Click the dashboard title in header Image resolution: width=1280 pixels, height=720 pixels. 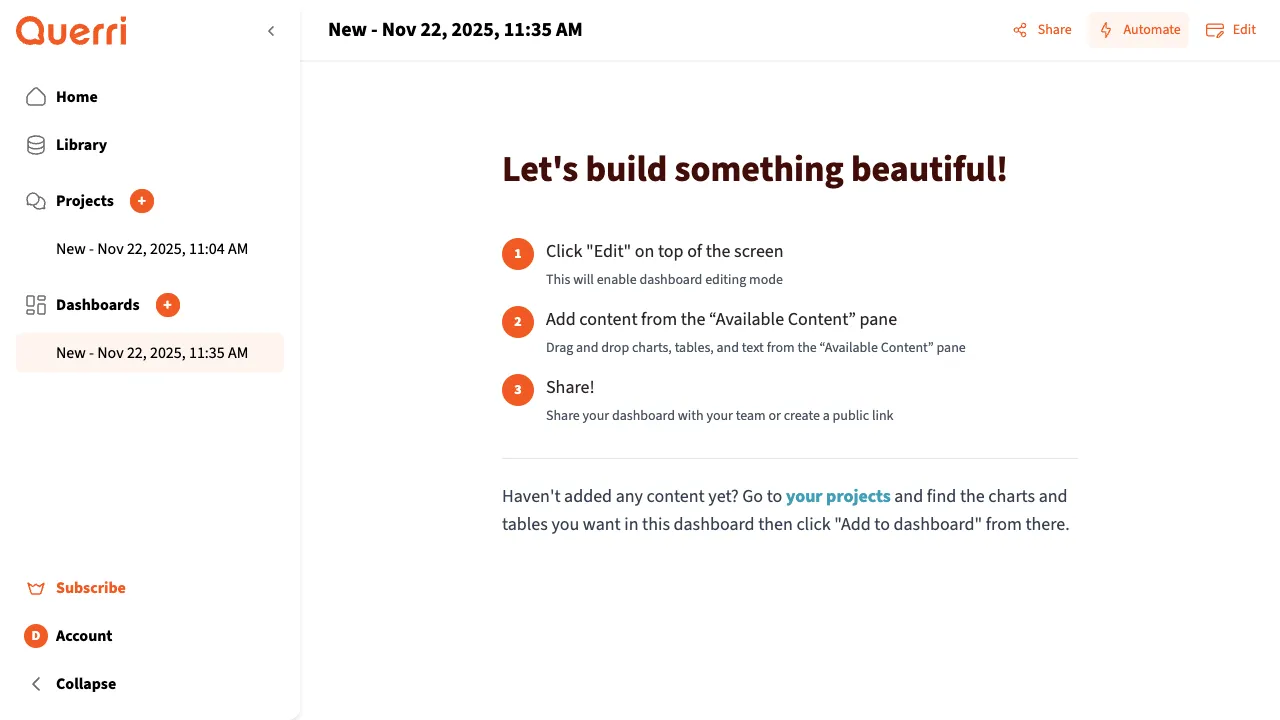(455, 30)
